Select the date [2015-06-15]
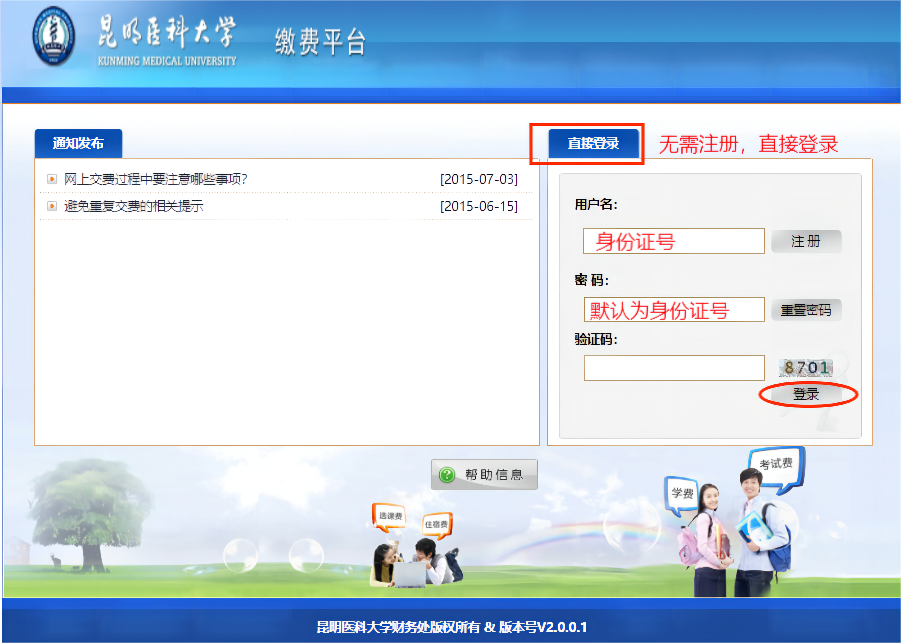 point(479,206)
